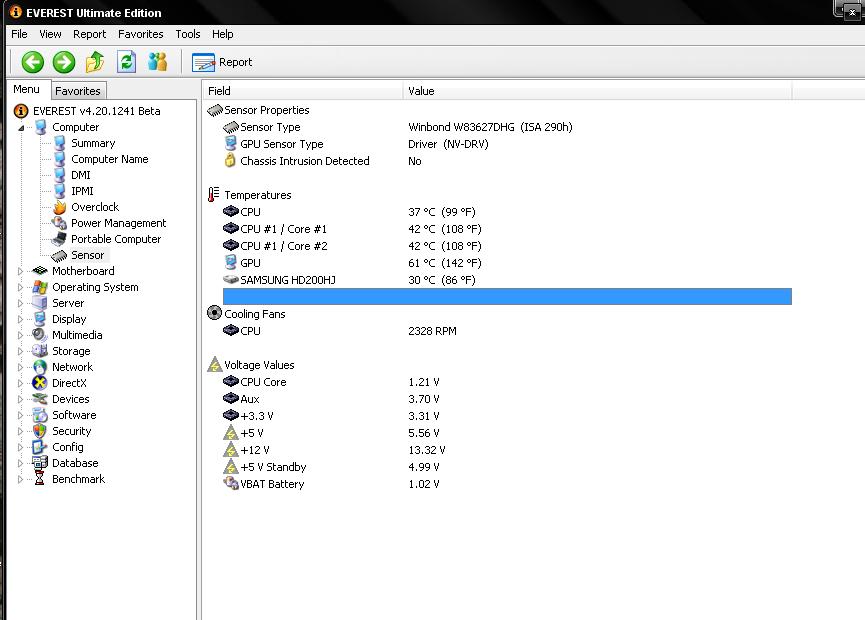Open the Report menu

click(x=89, y=34)
